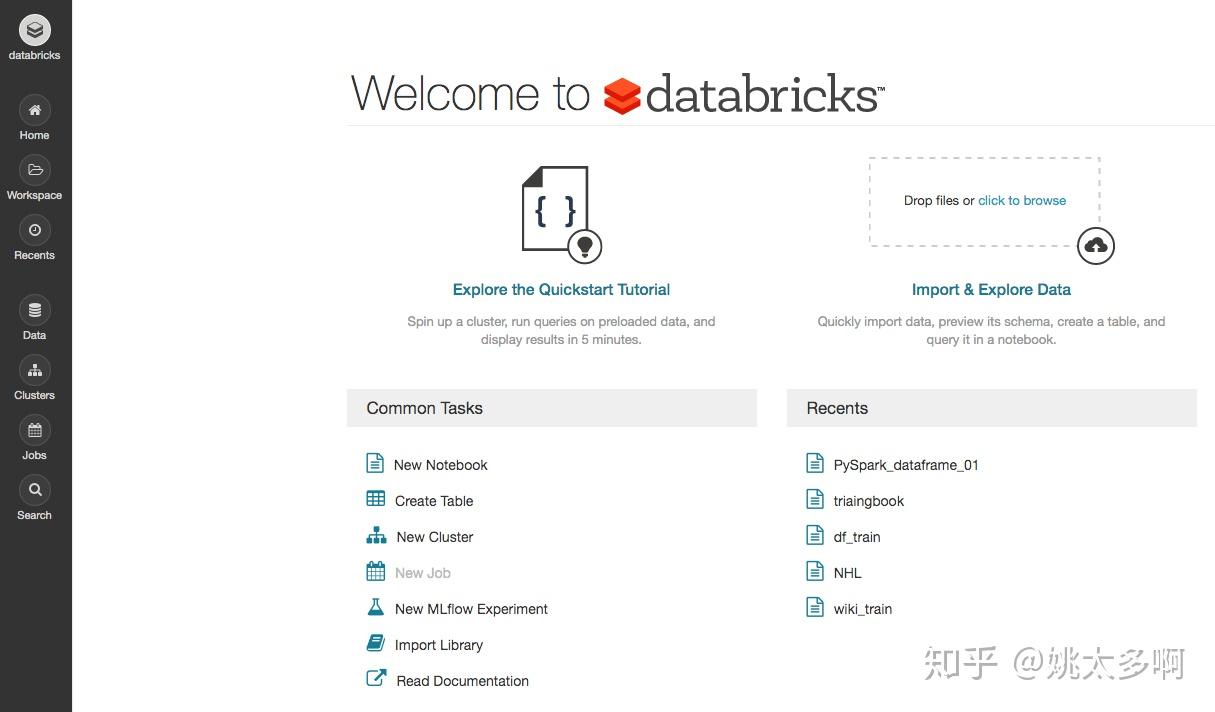Open the Search magnifier icon

tap(35, 490)
